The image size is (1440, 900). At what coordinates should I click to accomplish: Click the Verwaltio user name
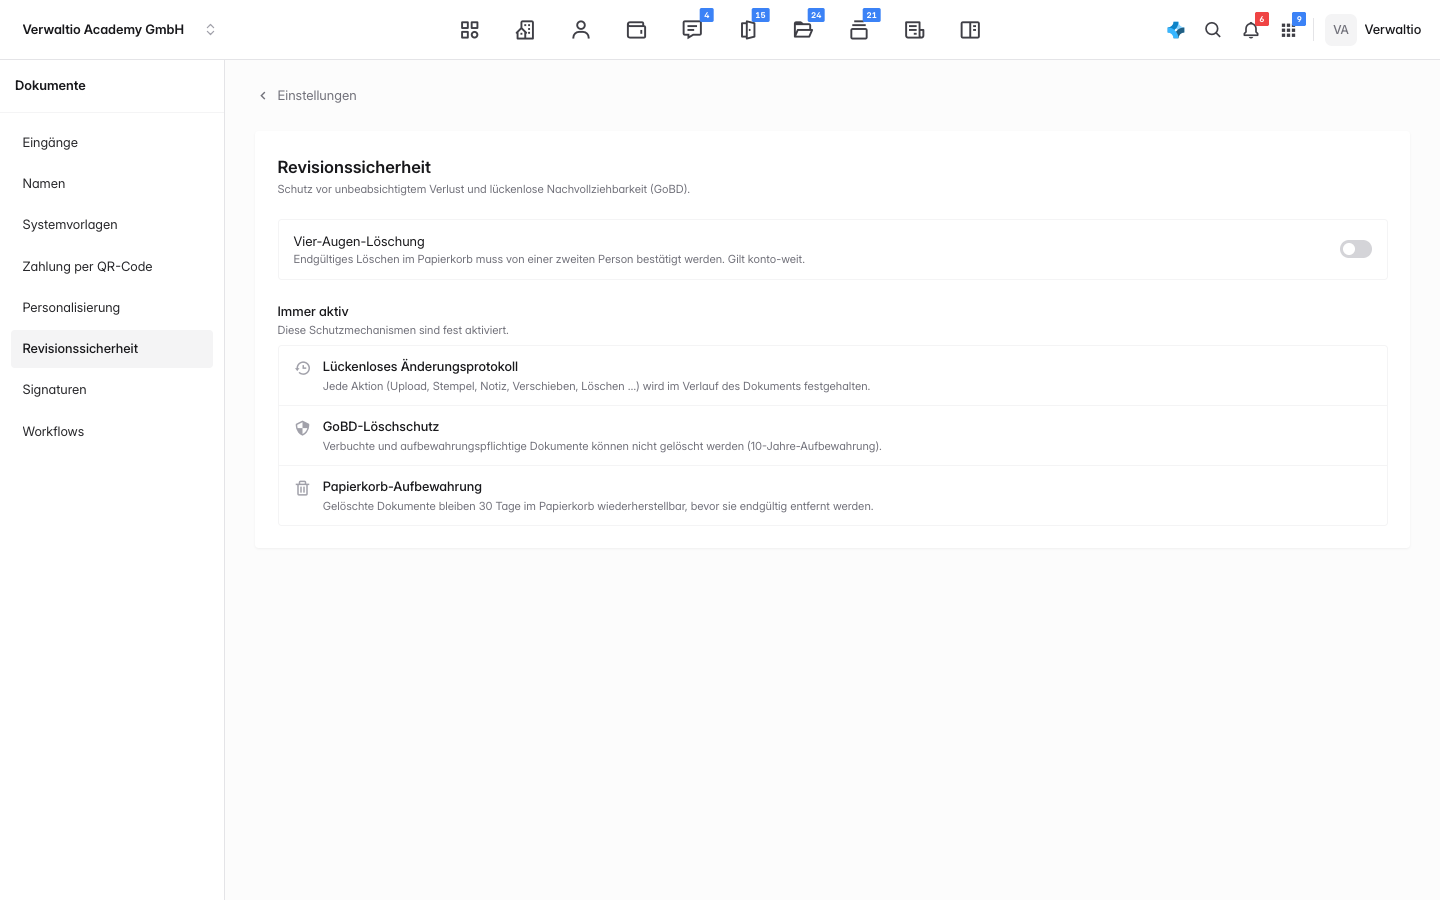[x=1393, y=30]
